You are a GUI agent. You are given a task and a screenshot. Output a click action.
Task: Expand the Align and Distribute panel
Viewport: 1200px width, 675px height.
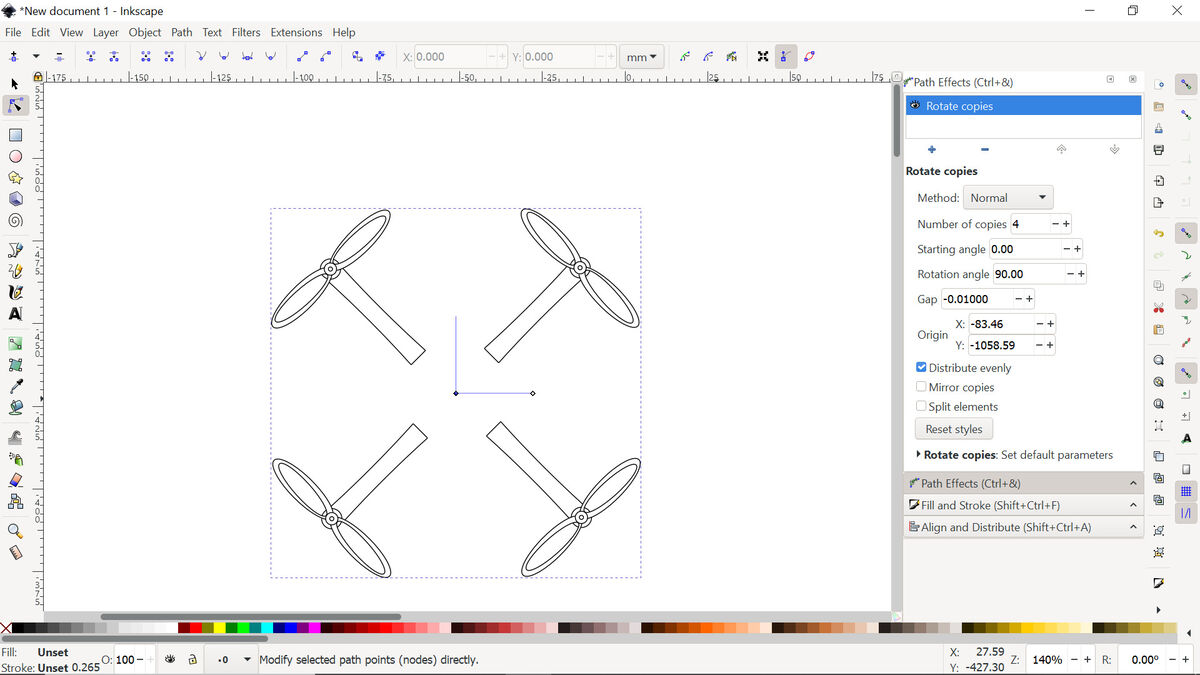tap(1023, 528)
